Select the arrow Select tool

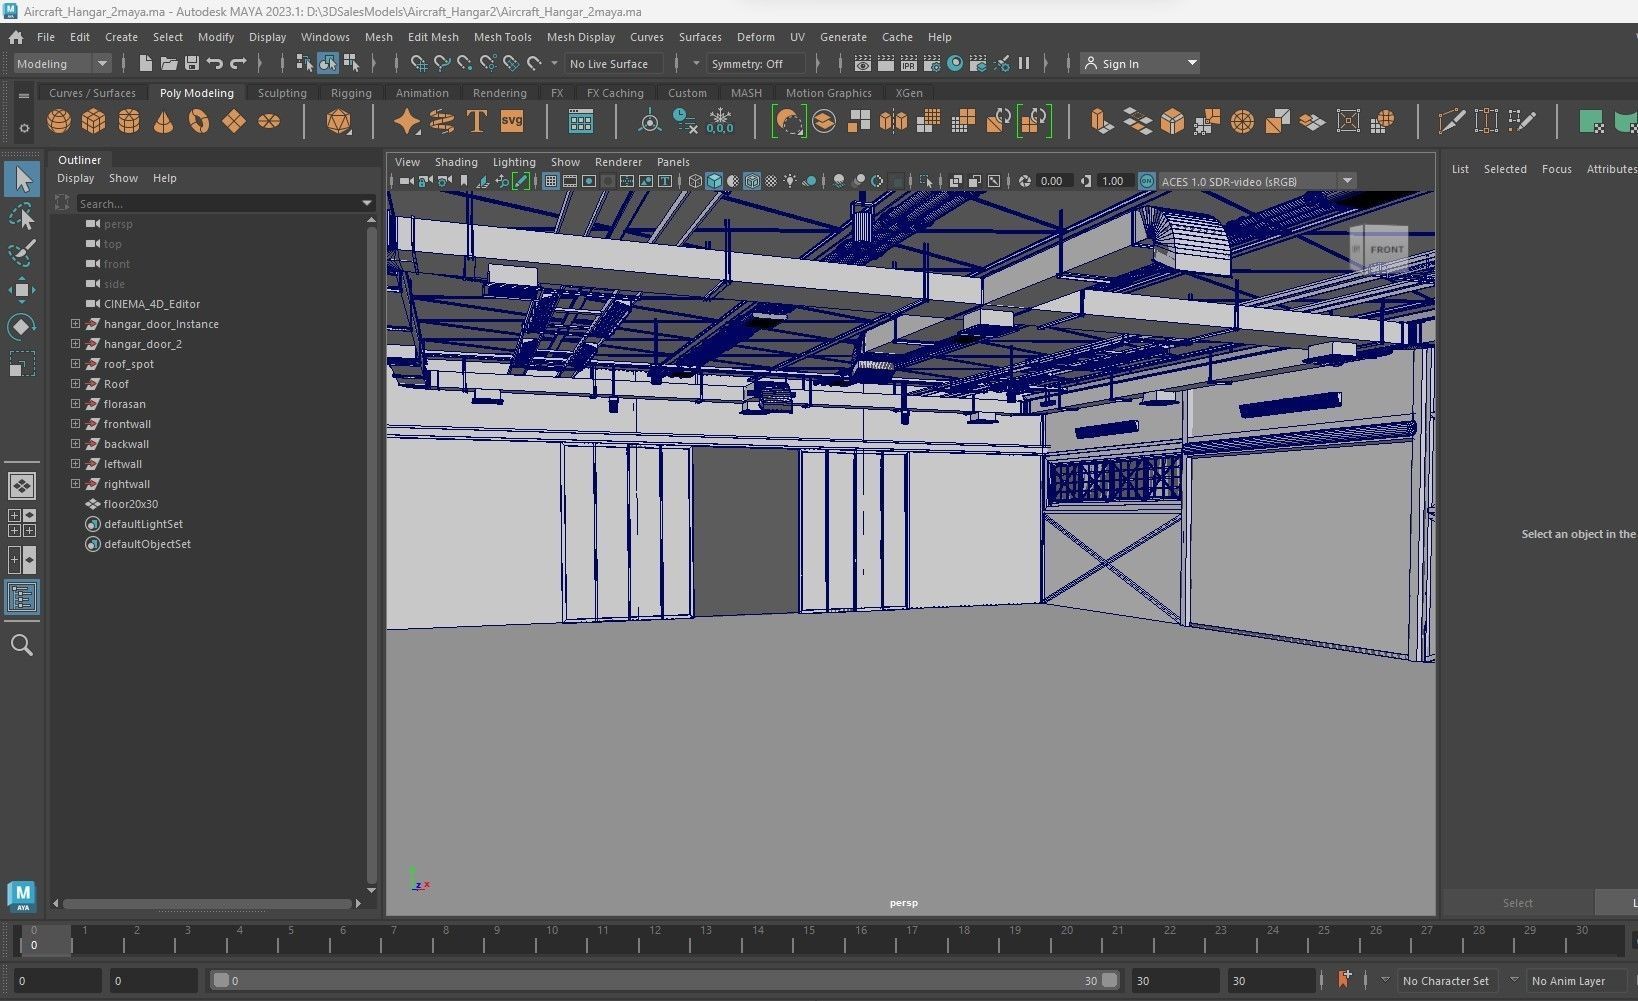coord(22,179)
